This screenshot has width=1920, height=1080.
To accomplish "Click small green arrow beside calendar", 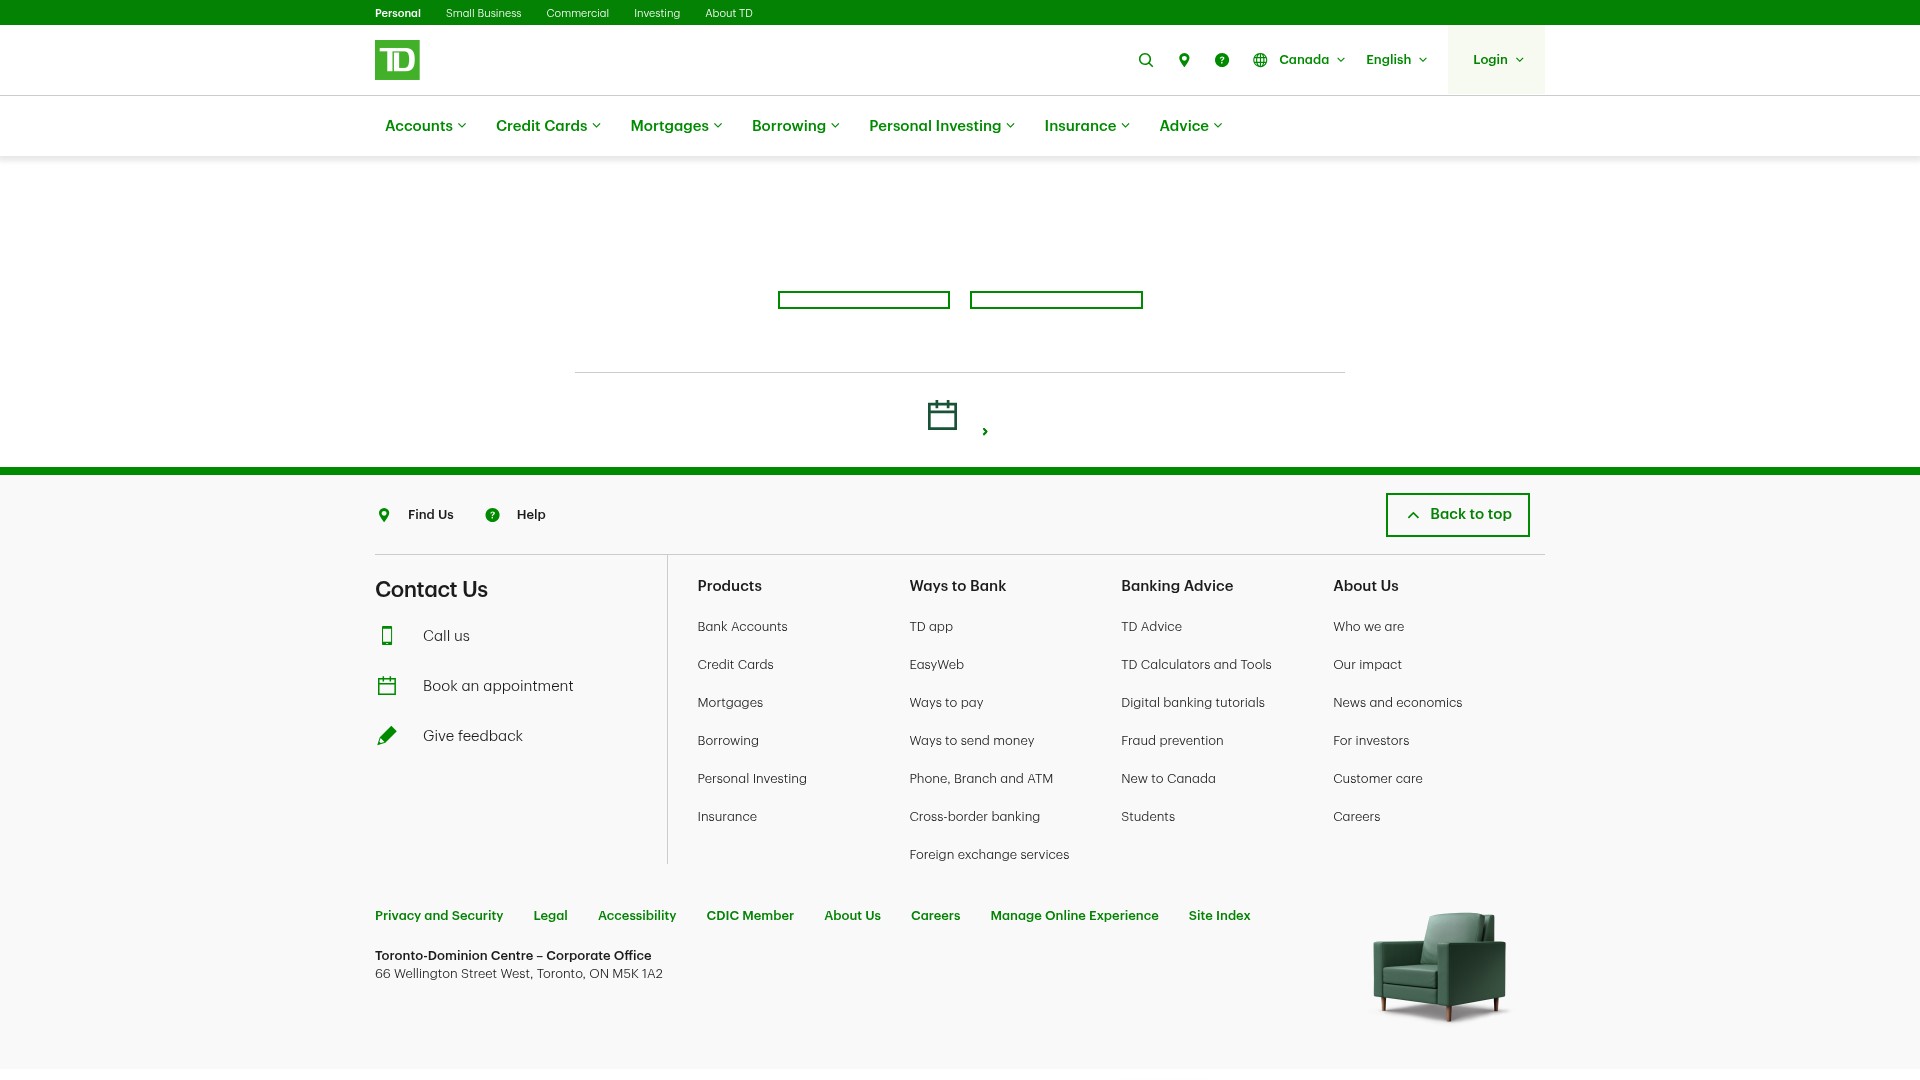I will pos(985,432).
